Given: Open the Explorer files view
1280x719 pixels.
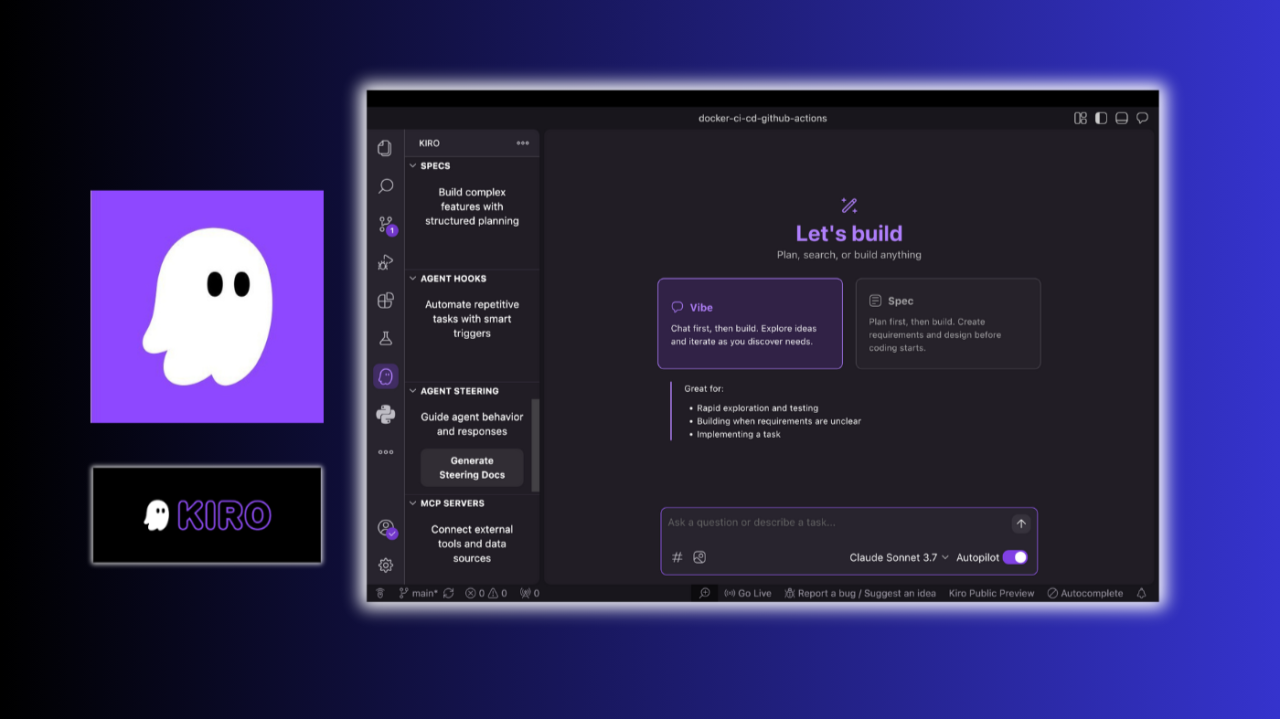Looking at the screenshot, I should tap(385, 148).
